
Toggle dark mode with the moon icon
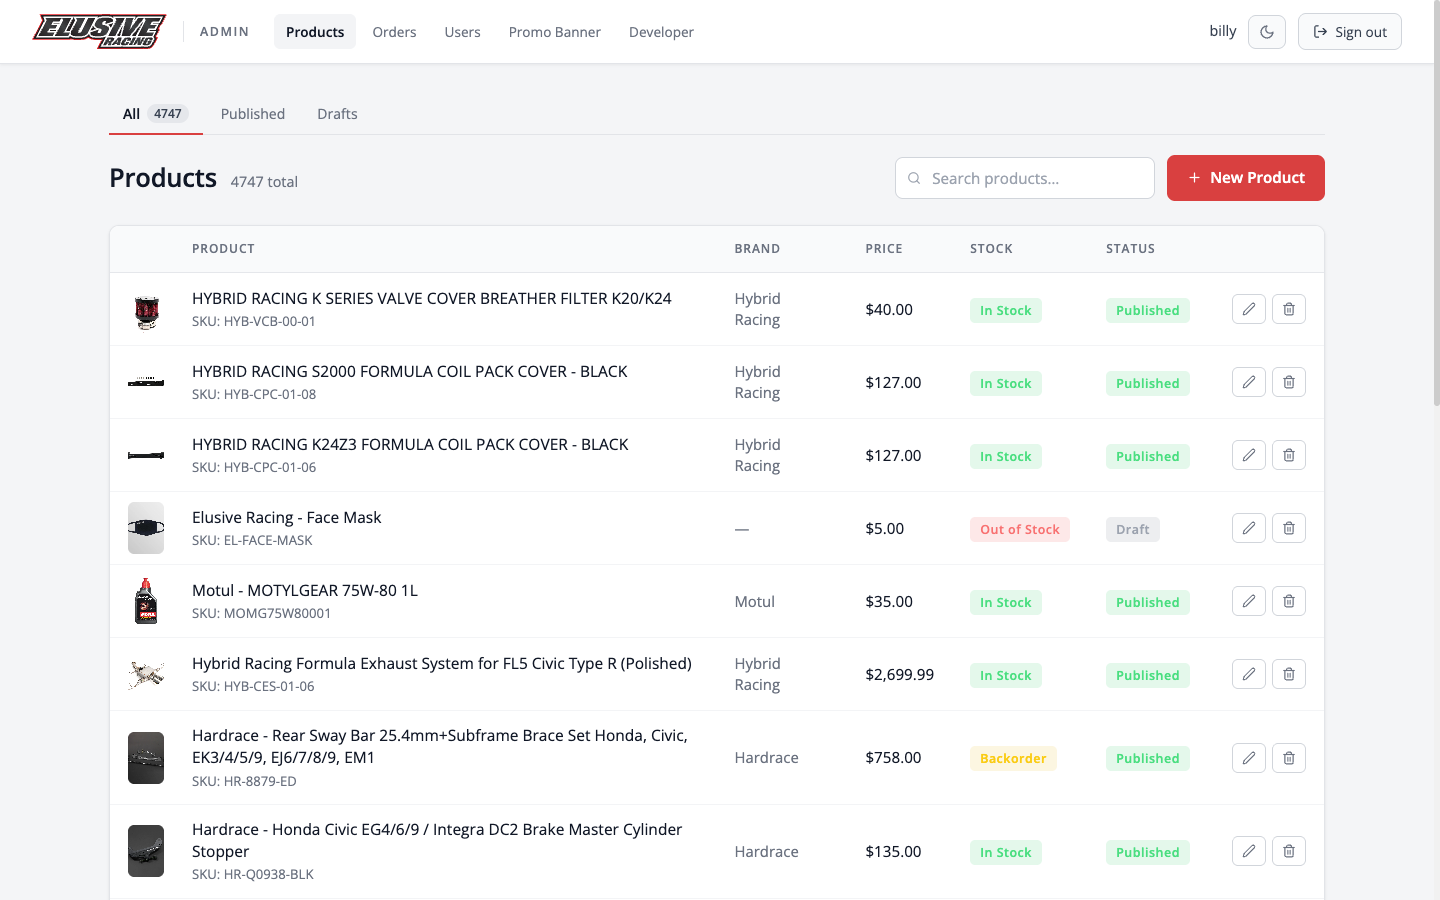click(1267, 32)
